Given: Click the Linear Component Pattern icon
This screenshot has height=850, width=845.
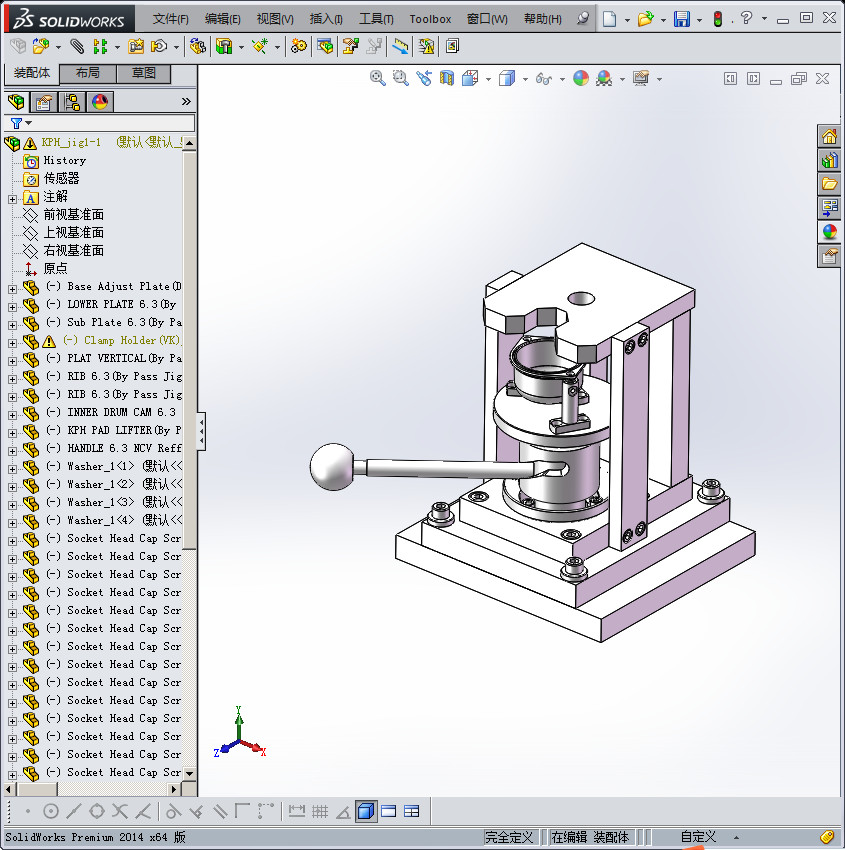Looking at the screenshot, I should pyautogui.click(x=100, y=47).
